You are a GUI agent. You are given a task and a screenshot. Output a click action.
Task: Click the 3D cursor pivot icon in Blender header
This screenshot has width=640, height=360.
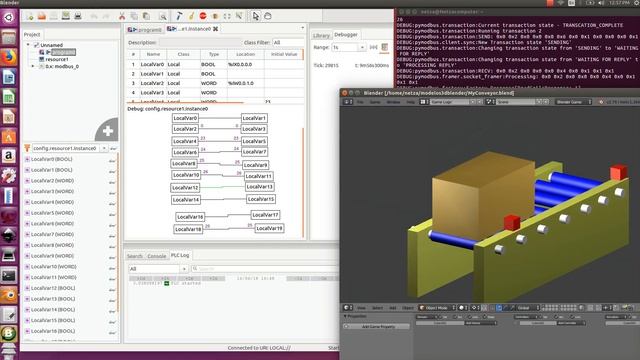(475, 308)
